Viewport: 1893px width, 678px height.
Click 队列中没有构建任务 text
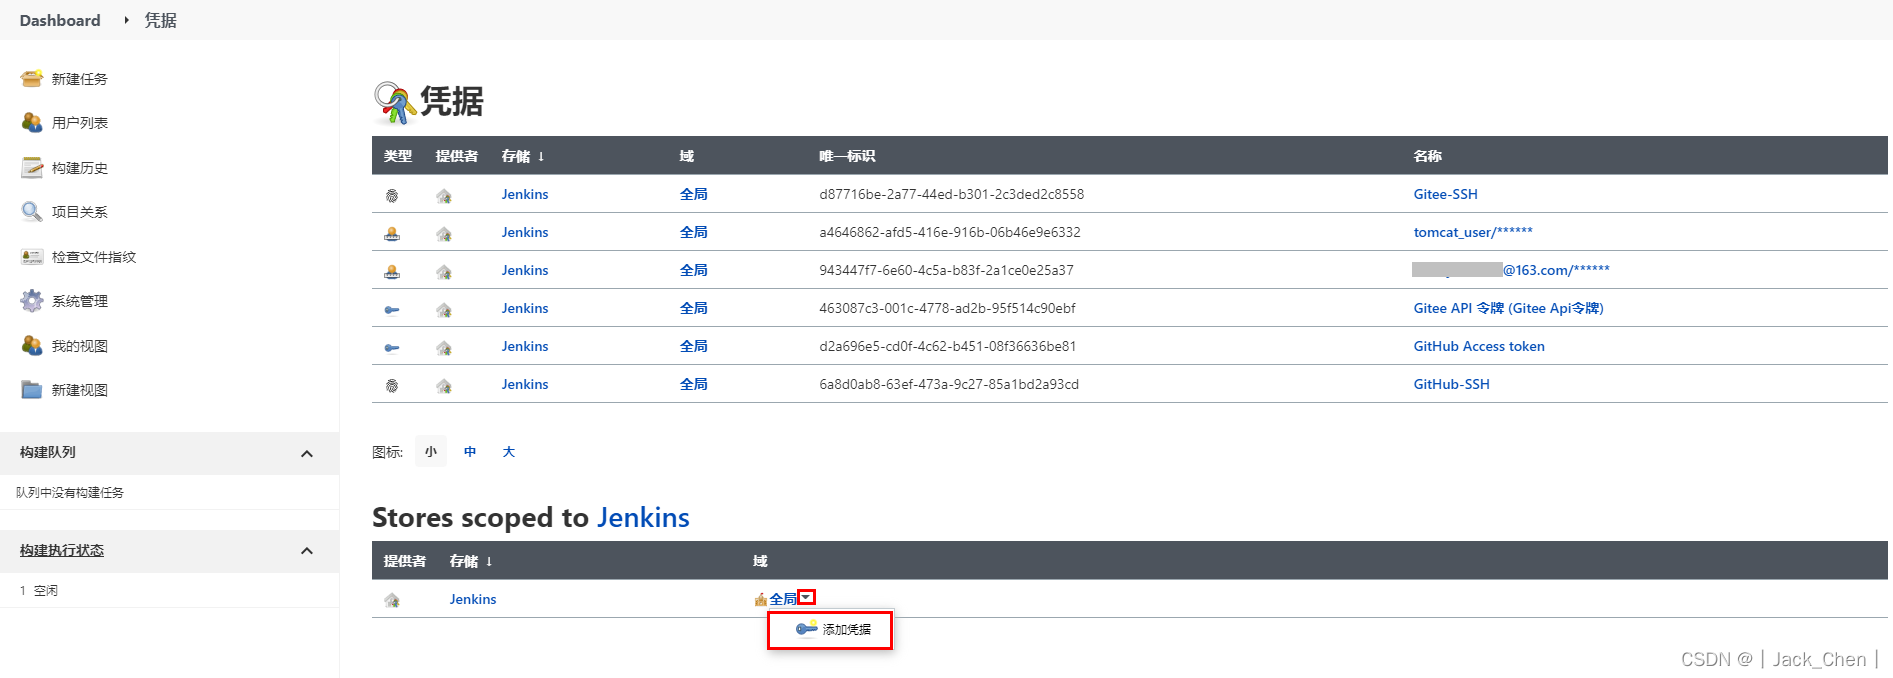tap(70, 492)
